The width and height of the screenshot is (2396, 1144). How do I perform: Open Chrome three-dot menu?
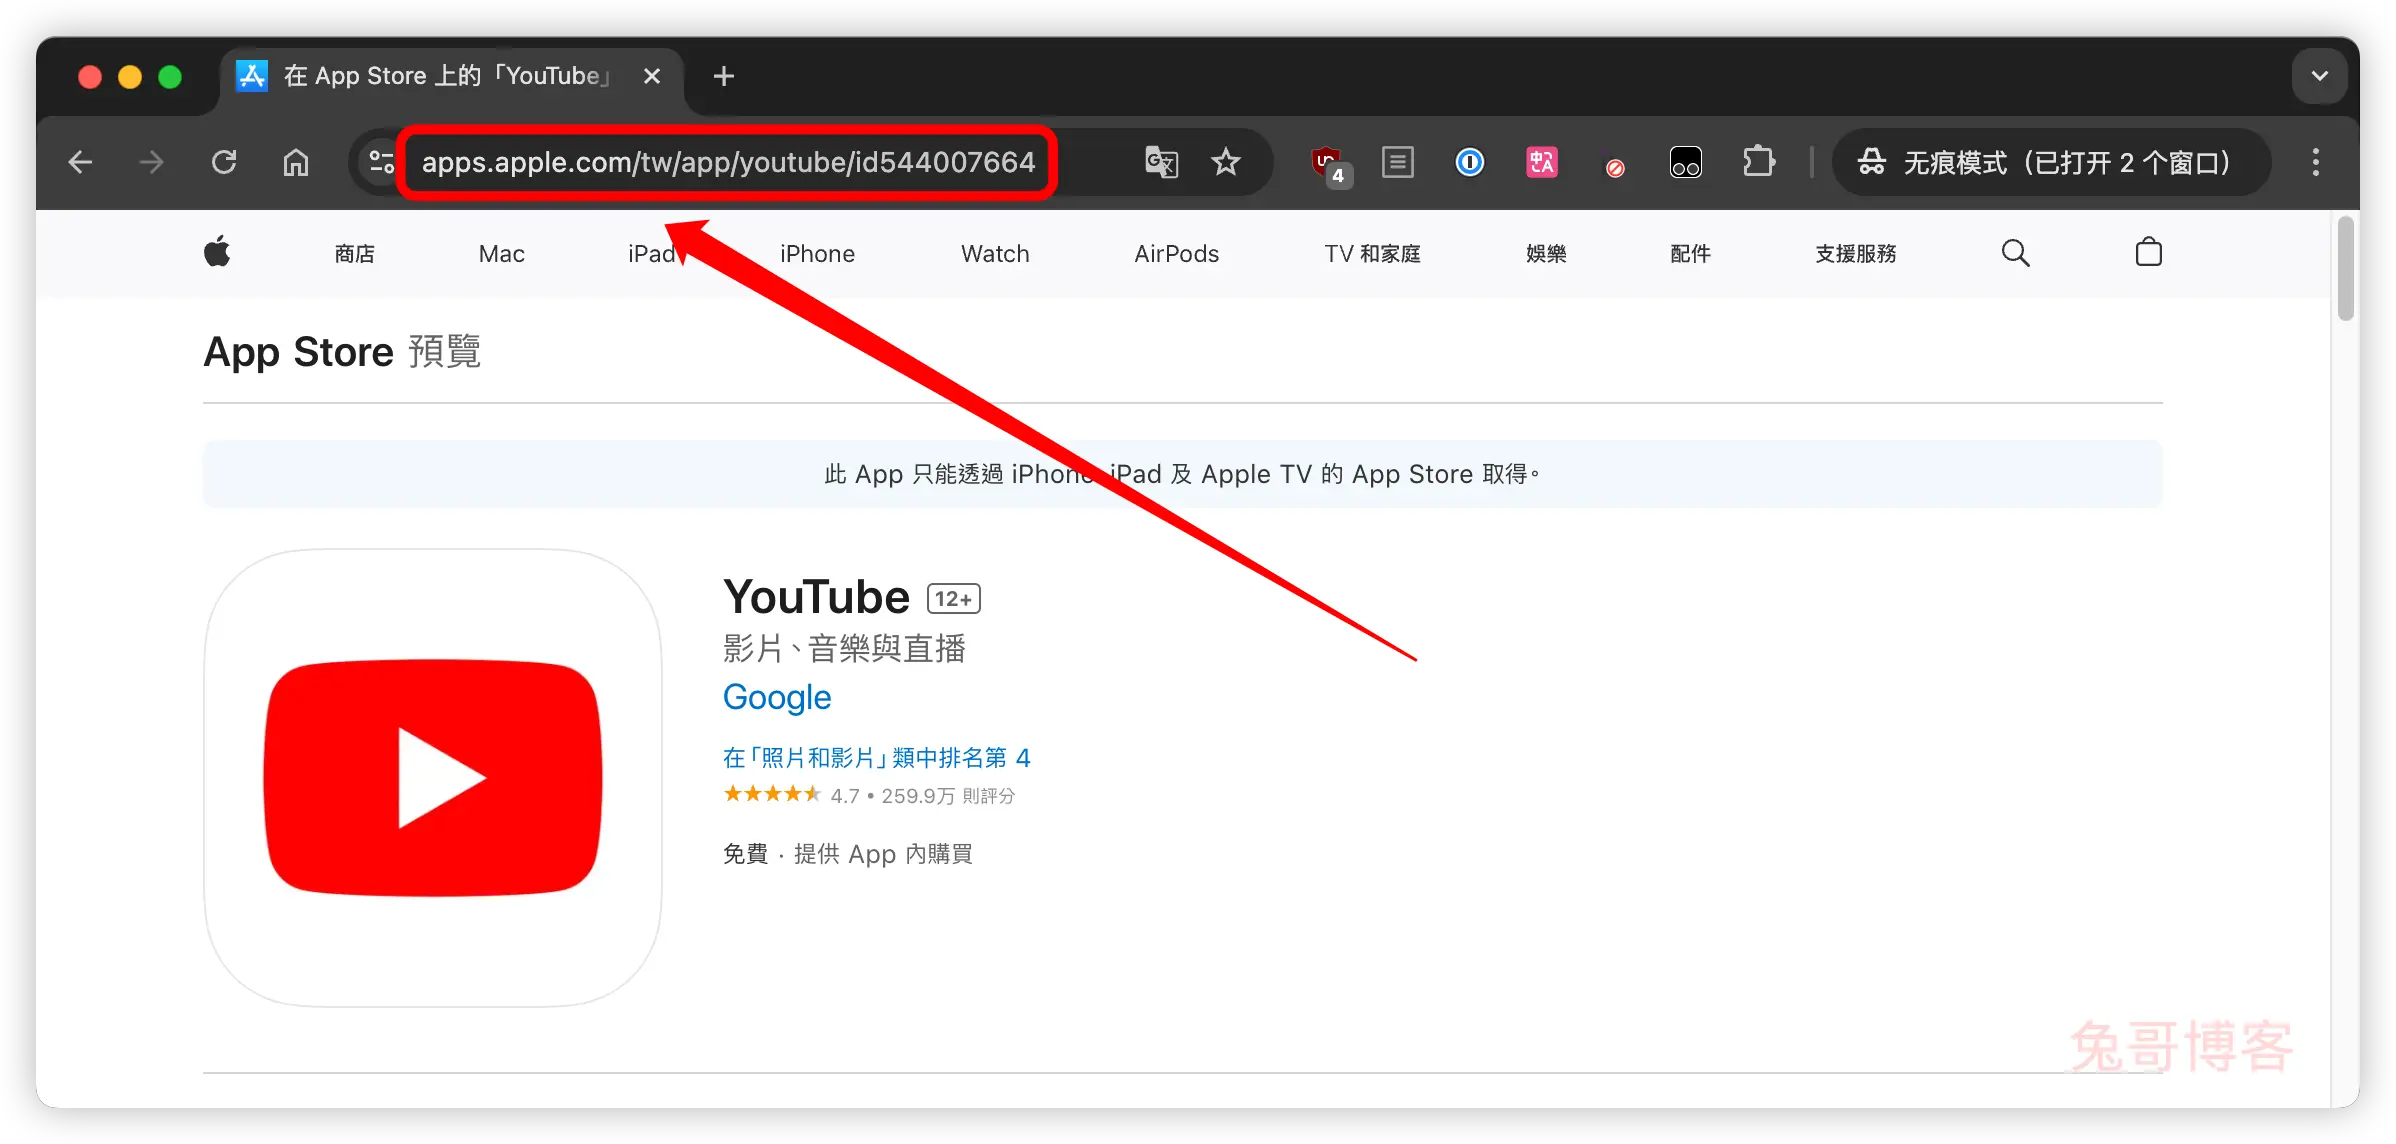tap(2316, 162)
